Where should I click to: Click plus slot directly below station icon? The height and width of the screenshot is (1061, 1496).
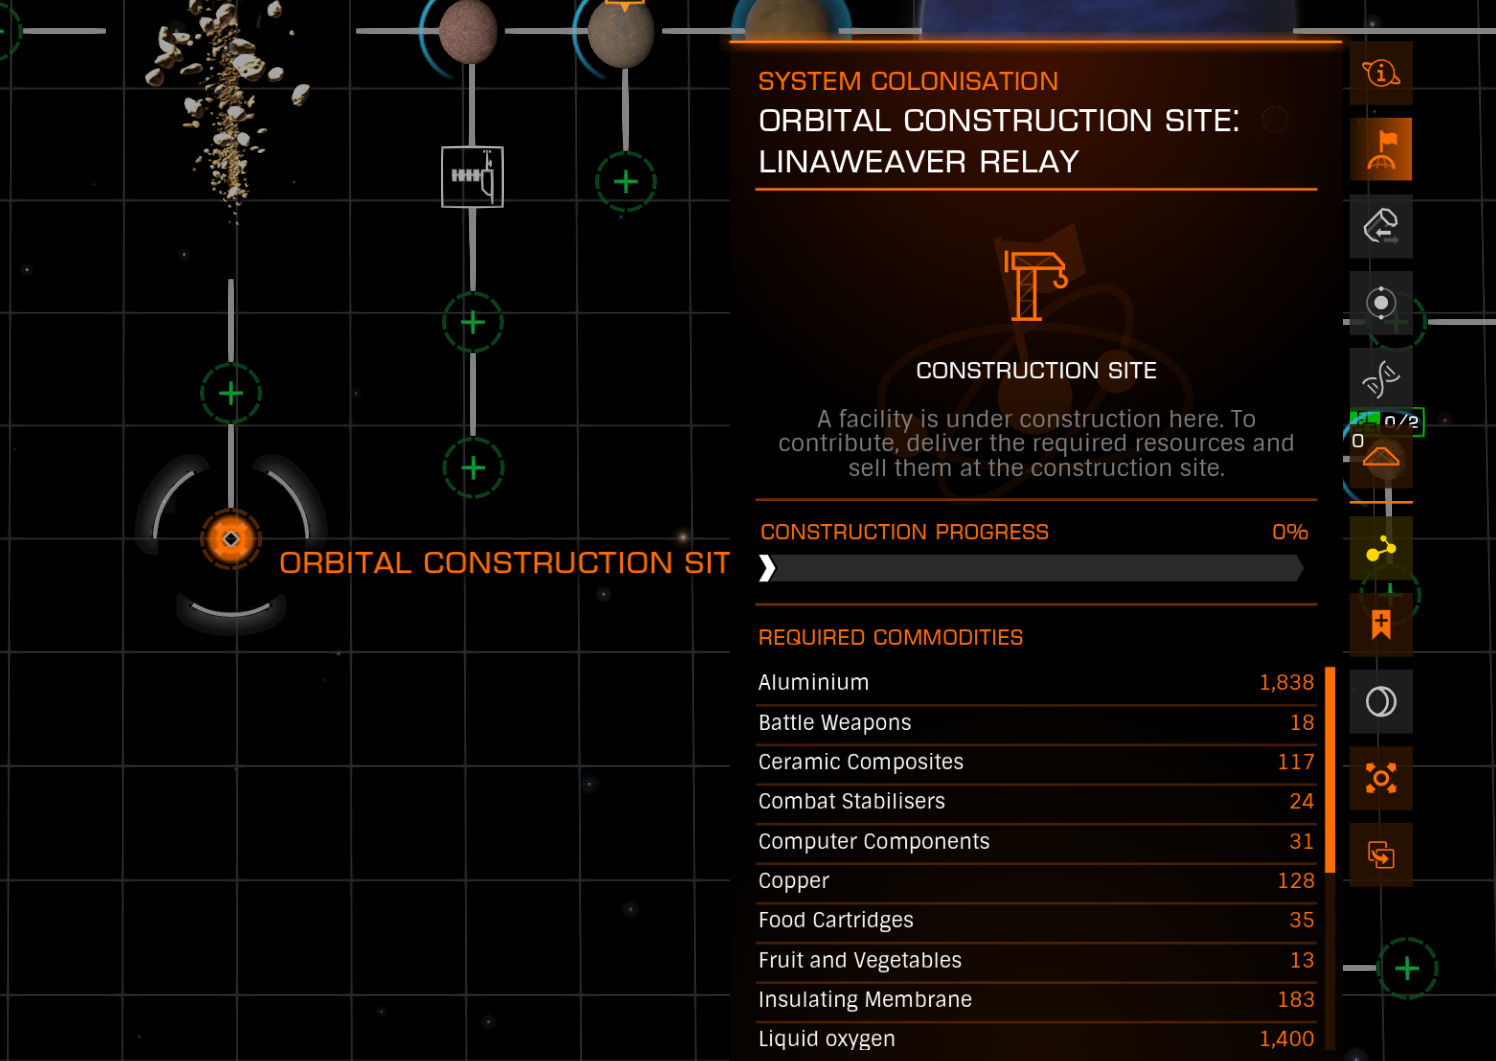point(473,322)
